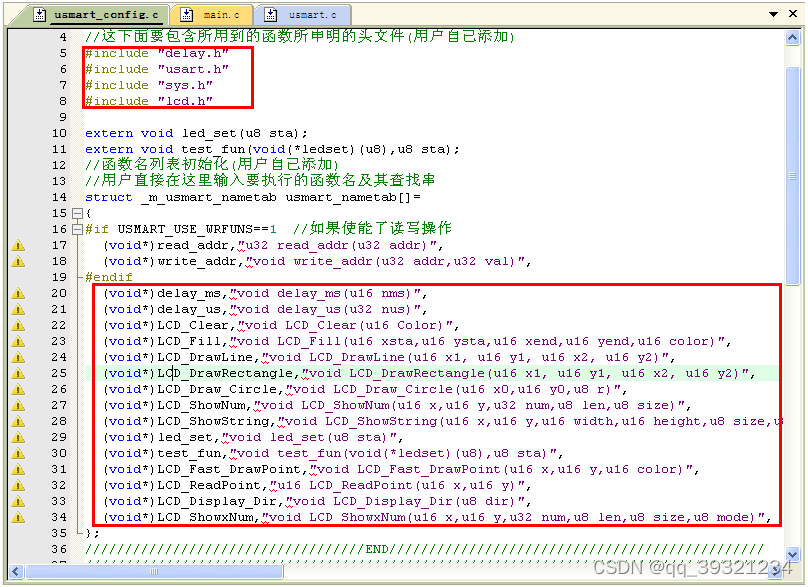808x587 pixels.
Task: Click the warning icon on line 27
Action: [x=18, y=405]
